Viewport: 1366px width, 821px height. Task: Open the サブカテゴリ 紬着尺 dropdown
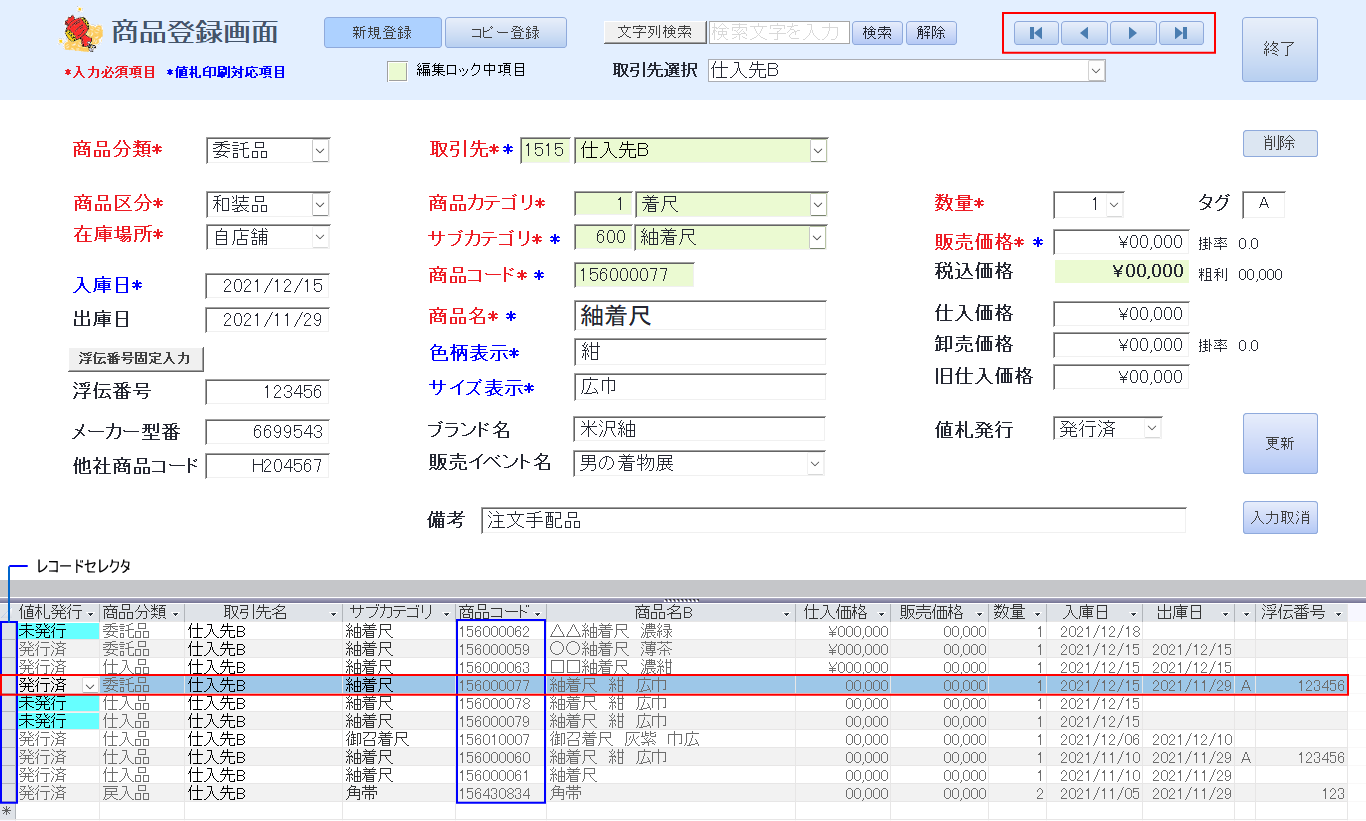(x=818, y=237)
